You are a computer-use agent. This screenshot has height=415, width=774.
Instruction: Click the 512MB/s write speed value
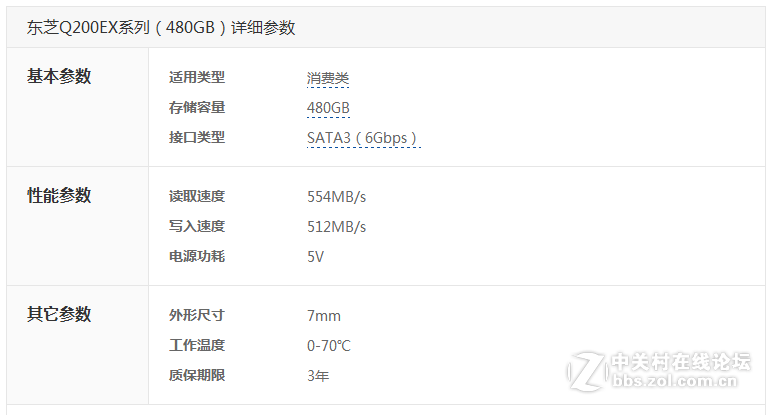click(x=337, y=227)
